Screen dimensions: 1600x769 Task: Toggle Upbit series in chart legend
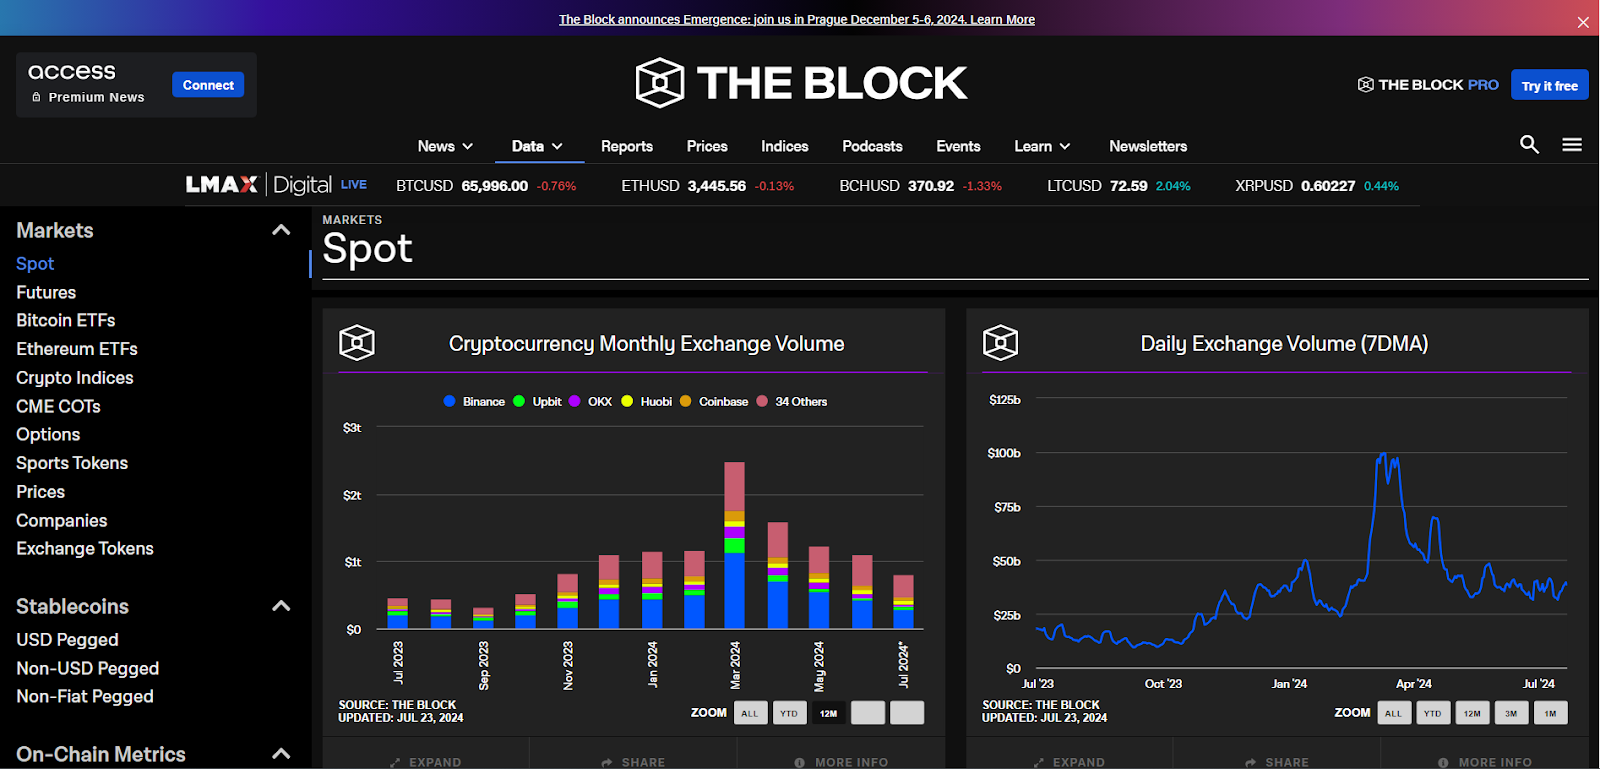pyautogui.click(x=537, y=401)
